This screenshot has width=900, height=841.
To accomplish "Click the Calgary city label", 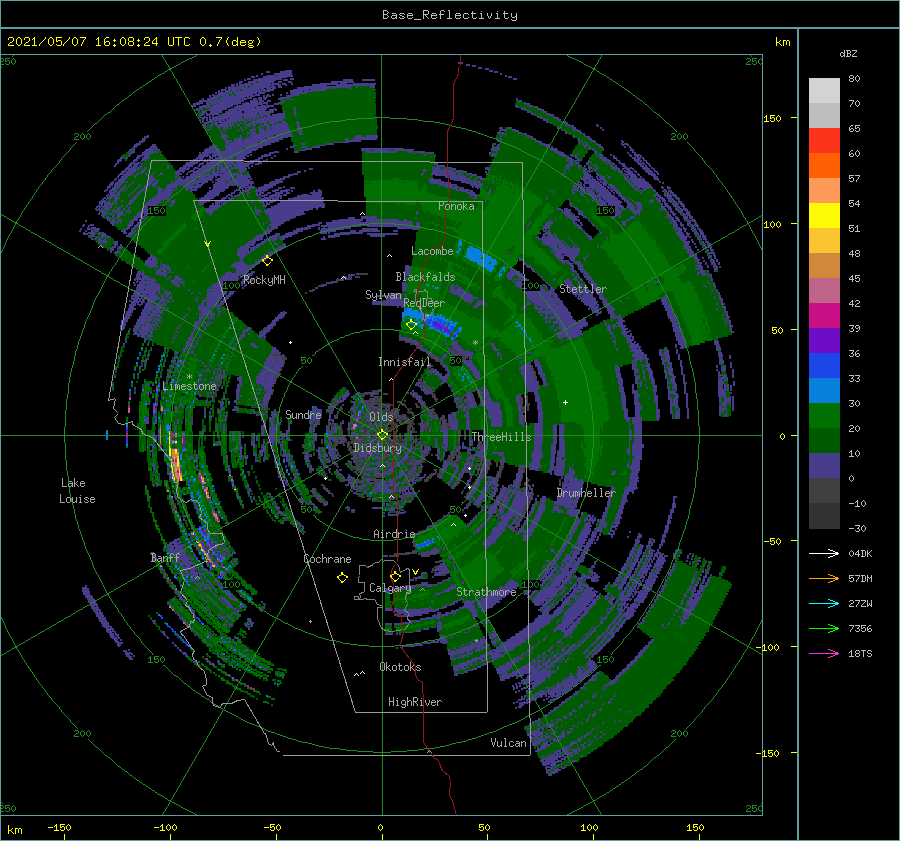I will [x=390, y=588].
